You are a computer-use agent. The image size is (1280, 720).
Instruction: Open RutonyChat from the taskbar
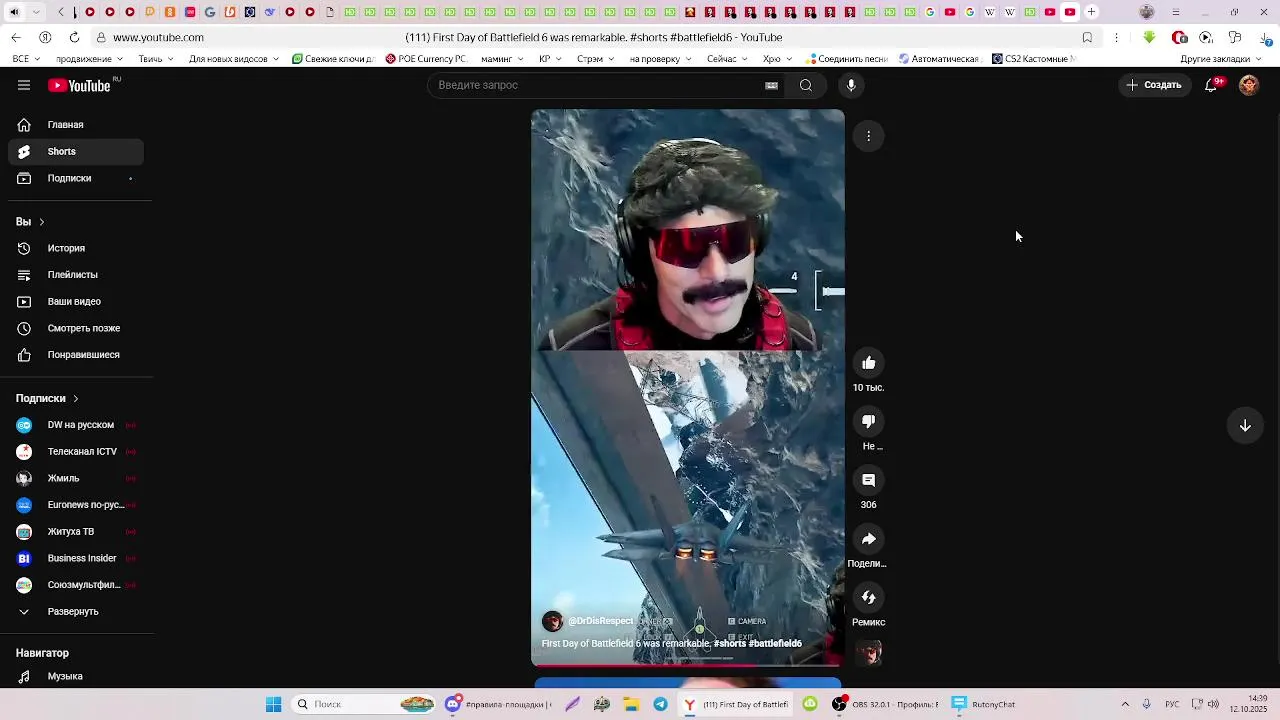(x=984, y=704)
